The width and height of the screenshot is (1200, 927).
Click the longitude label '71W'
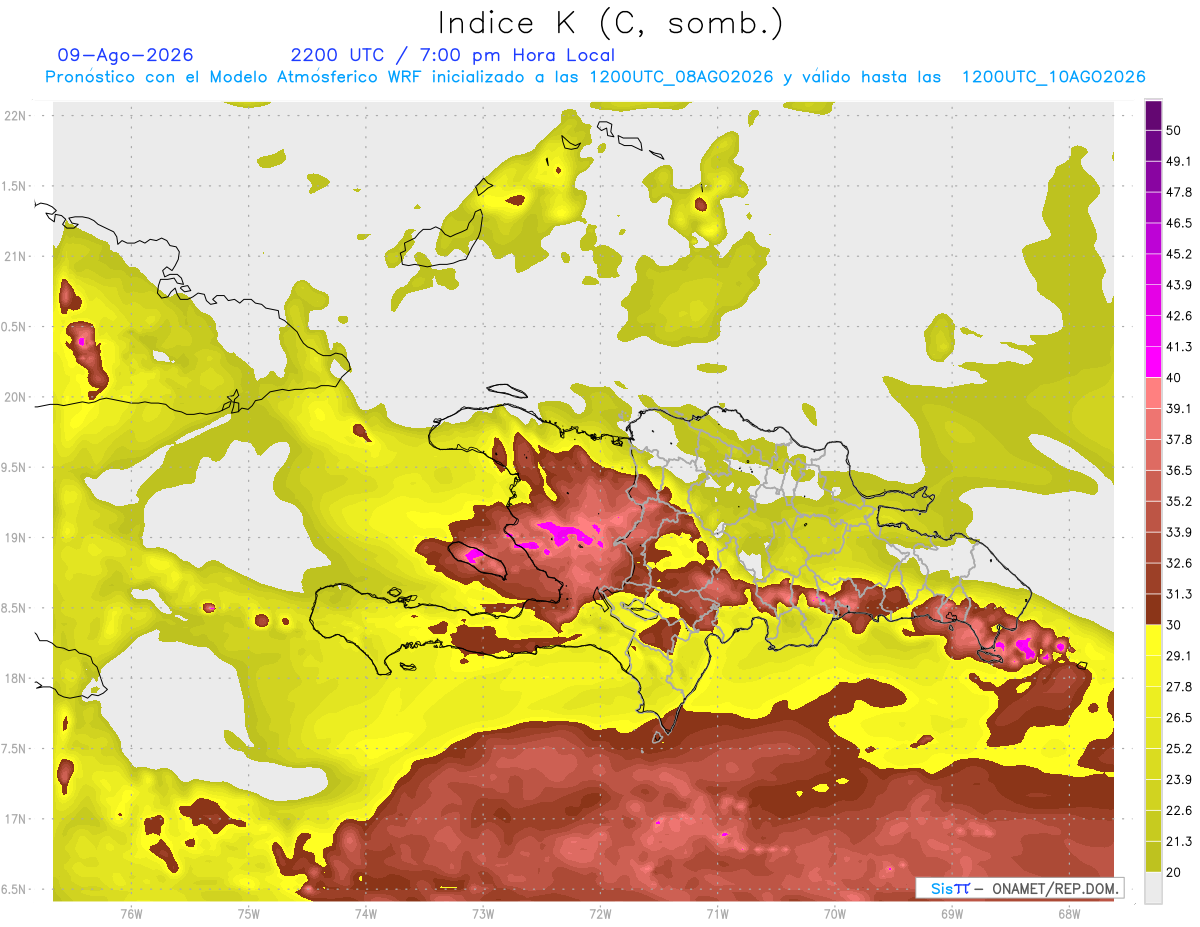coord(717,914)
